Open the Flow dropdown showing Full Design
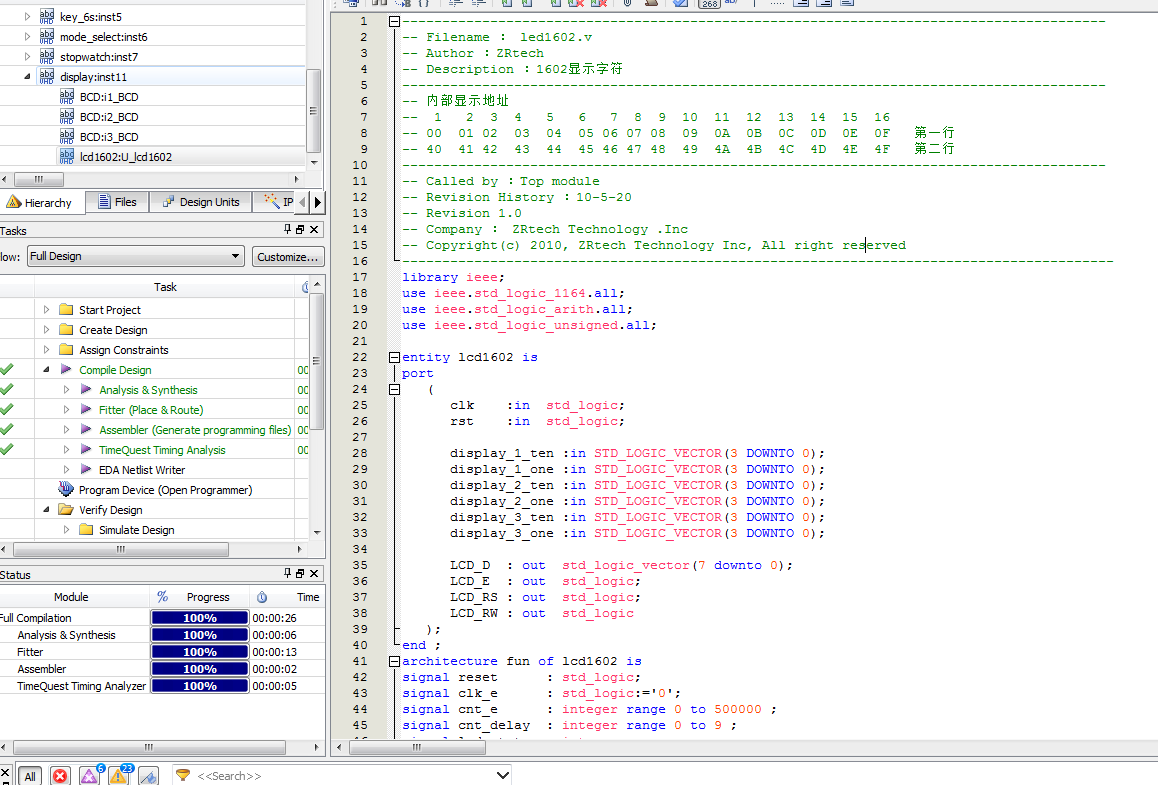Image resolution: width=1158 pixels, height=785 pixels. coord(136,256)
